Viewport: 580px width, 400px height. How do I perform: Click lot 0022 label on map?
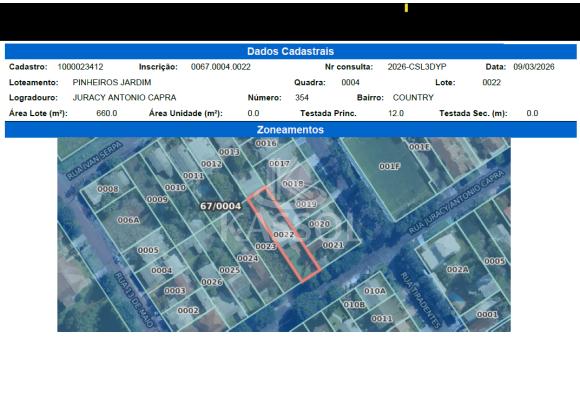click(x=284, y=235)
